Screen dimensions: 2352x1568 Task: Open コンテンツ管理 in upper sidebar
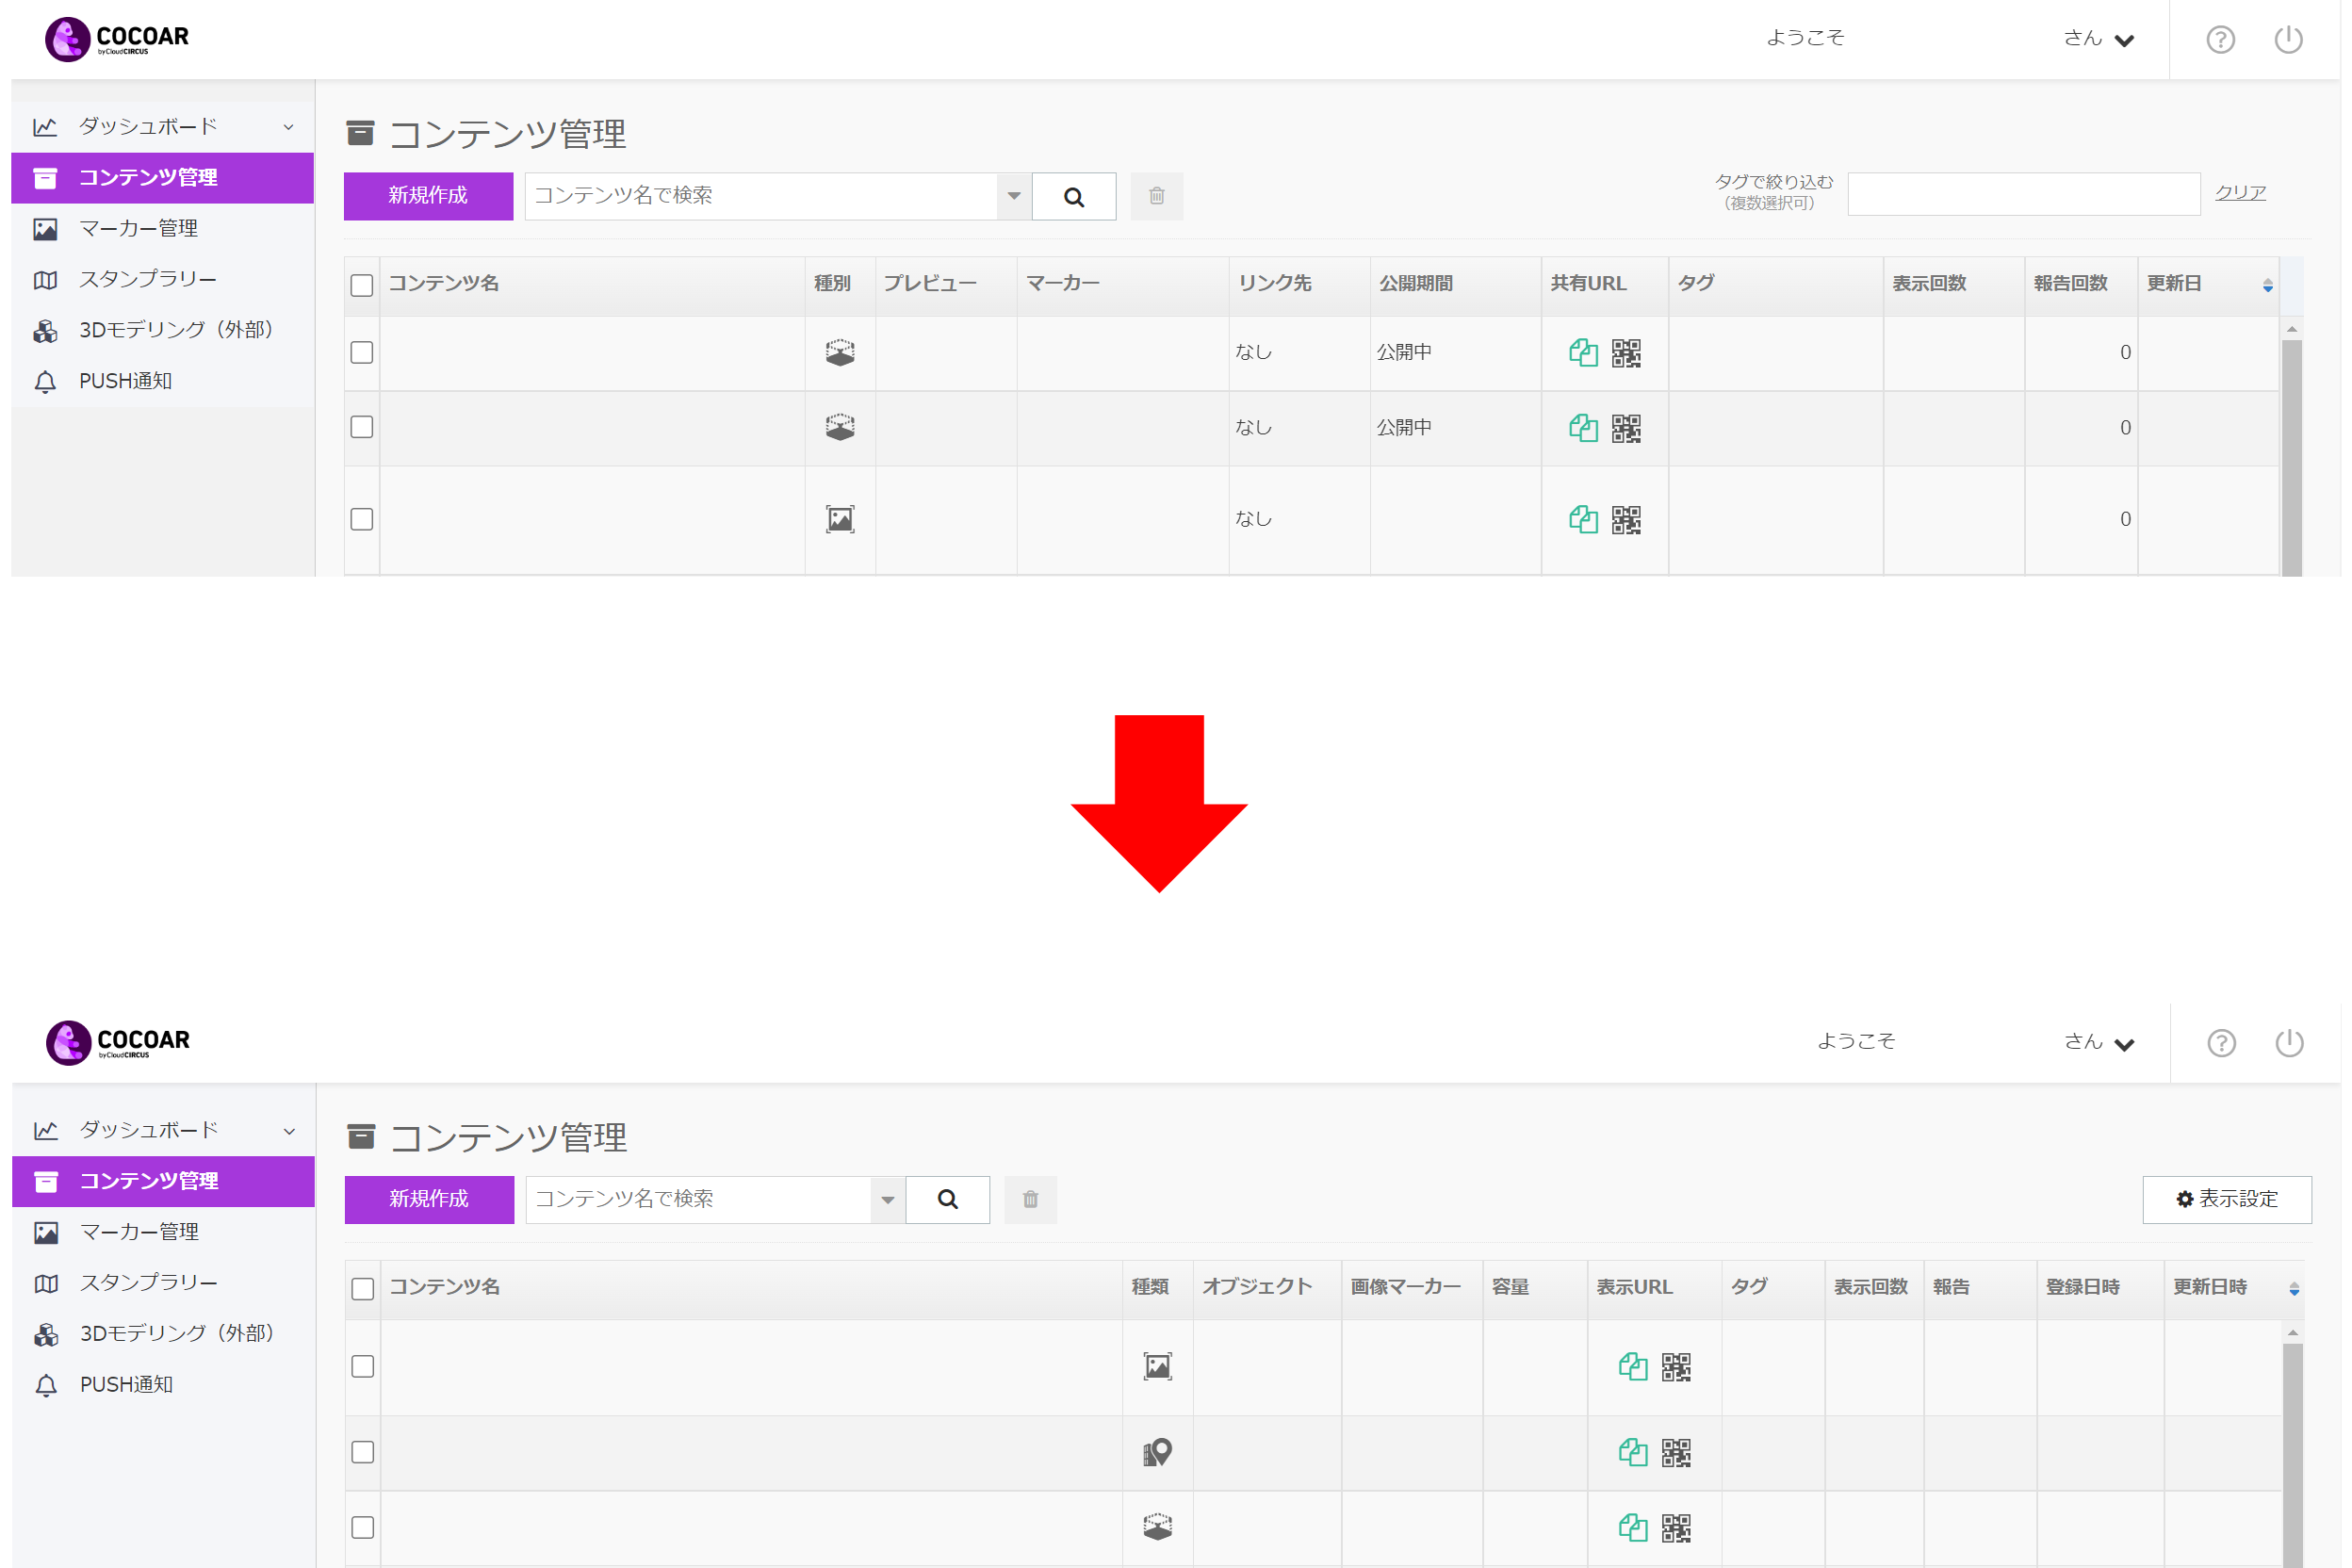point(162,178)
